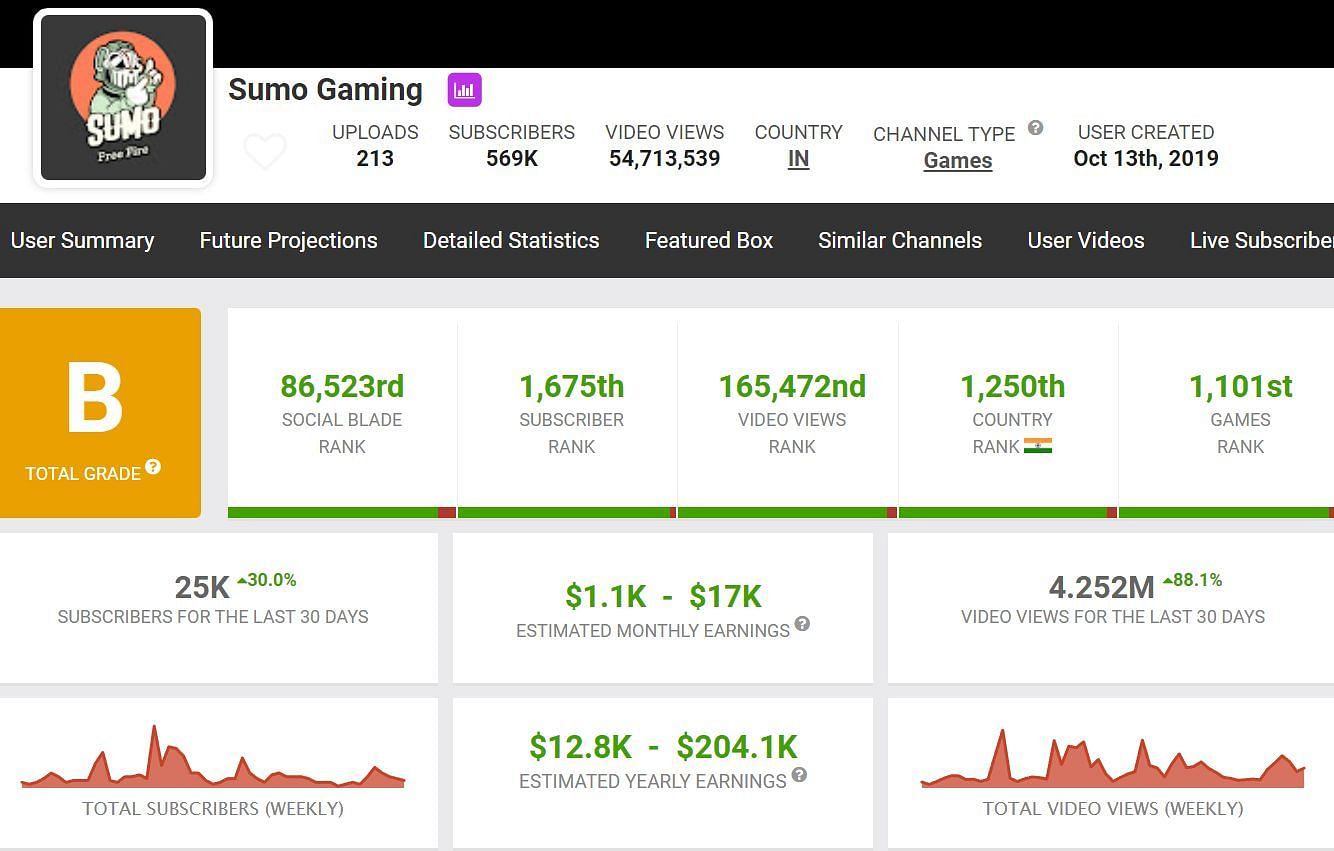Click the orange B total grade box
This screenshot has height=851, width=1334.
[100, 413]
